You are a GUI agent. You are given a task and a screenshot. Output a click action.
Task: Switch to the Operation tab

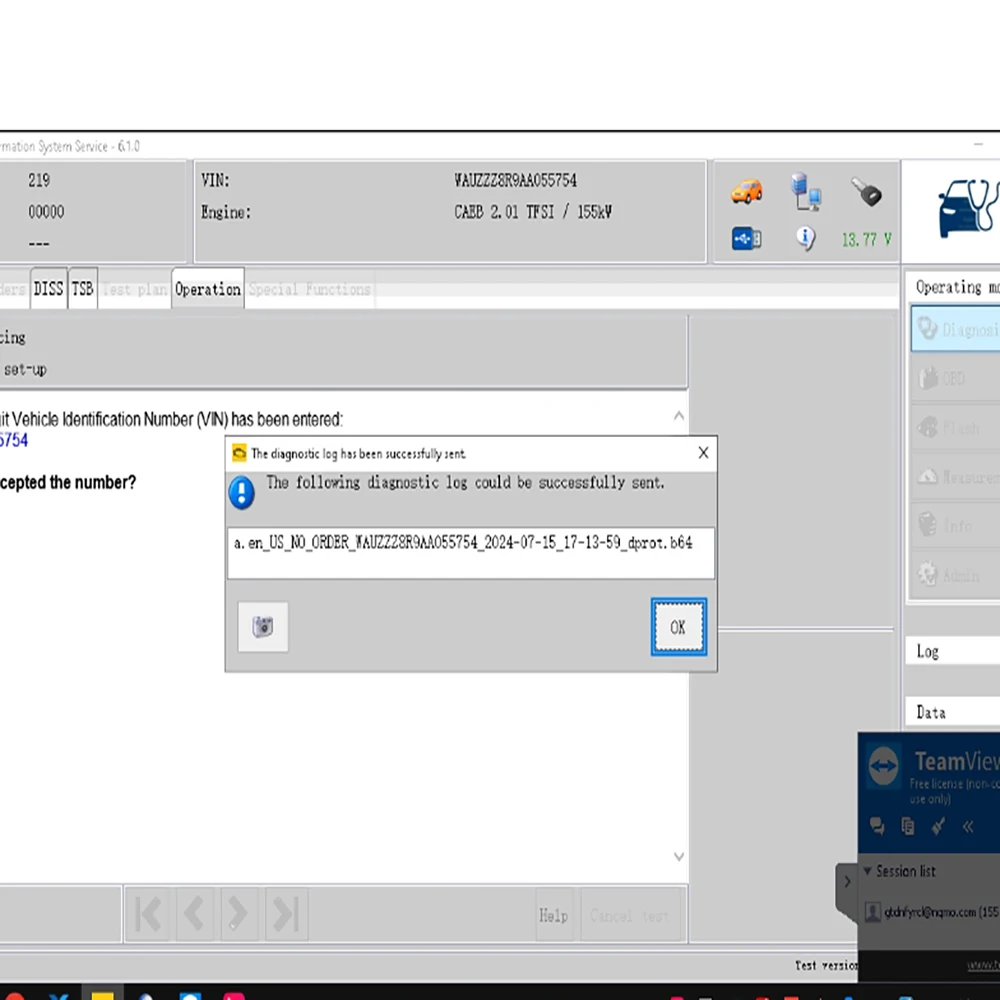click(x=208, y=289)
